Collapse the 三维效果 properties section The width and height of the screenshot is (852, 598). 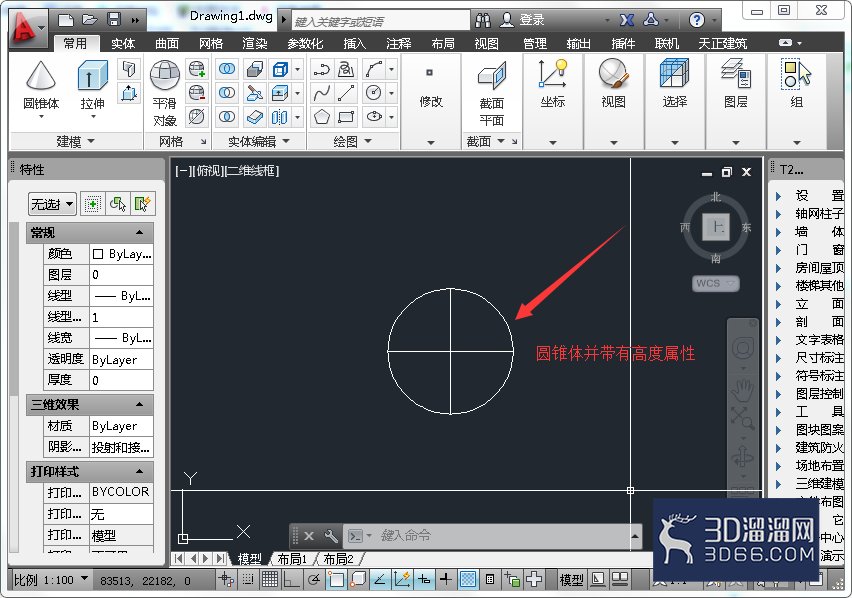click(139, 405)
